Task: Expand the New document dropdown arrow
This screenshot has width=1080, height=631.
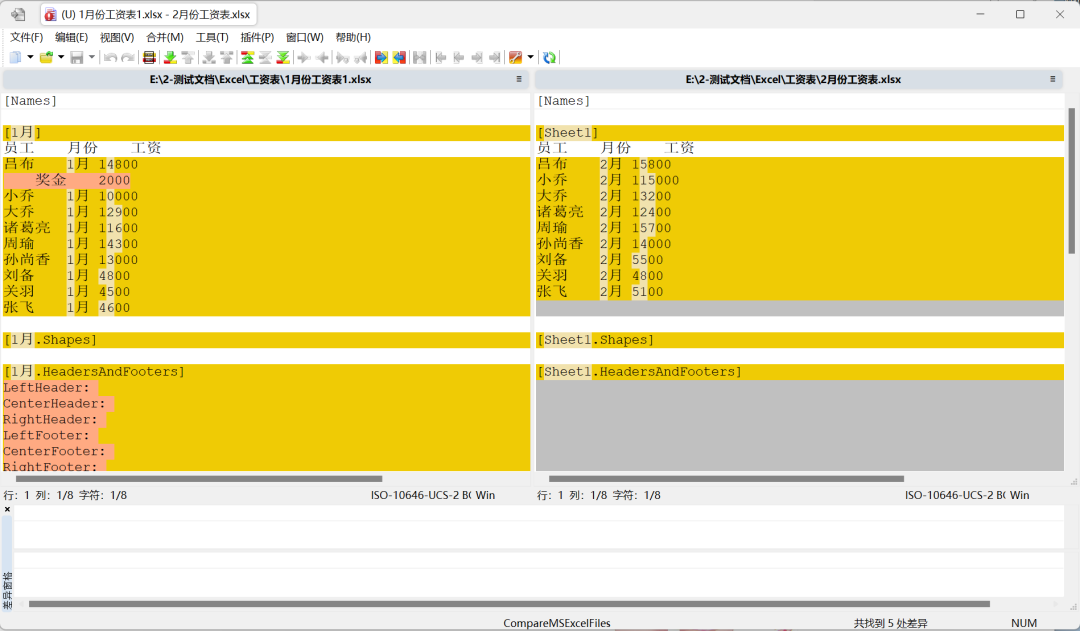Action: pyautogui.click(x=30, y=57)
